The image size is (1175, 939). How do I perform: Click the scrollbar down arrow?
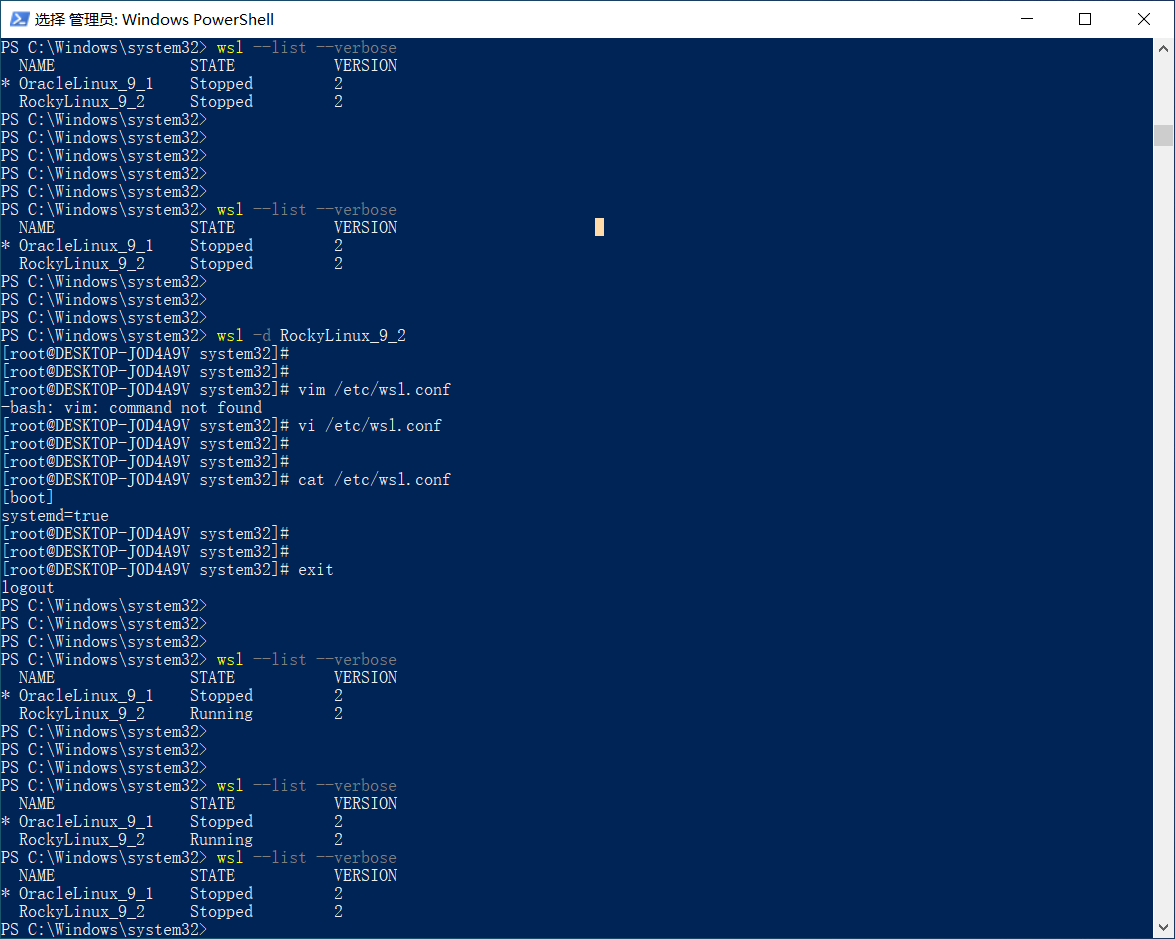click(x=1162, y=929)
